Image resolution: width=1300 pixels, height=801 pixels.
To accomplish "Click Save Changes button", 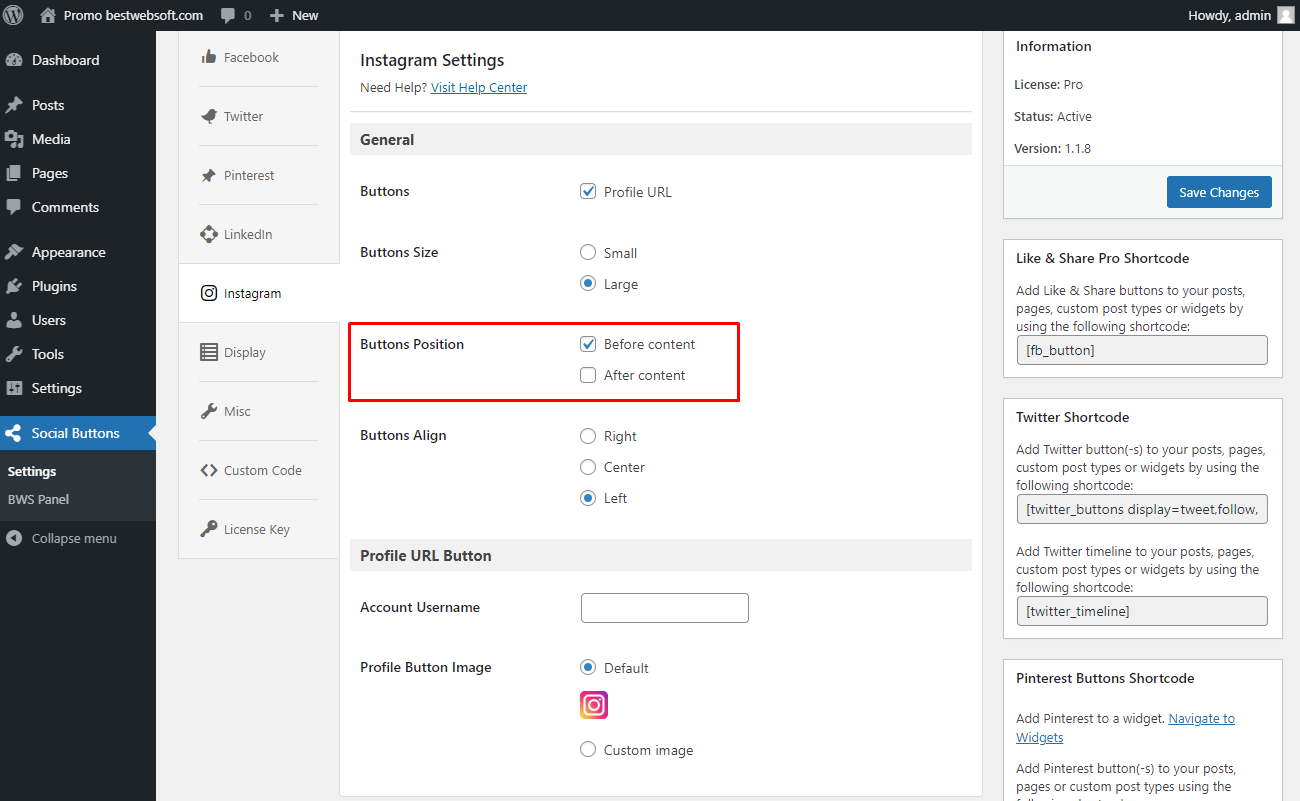I will point(1219,192).
